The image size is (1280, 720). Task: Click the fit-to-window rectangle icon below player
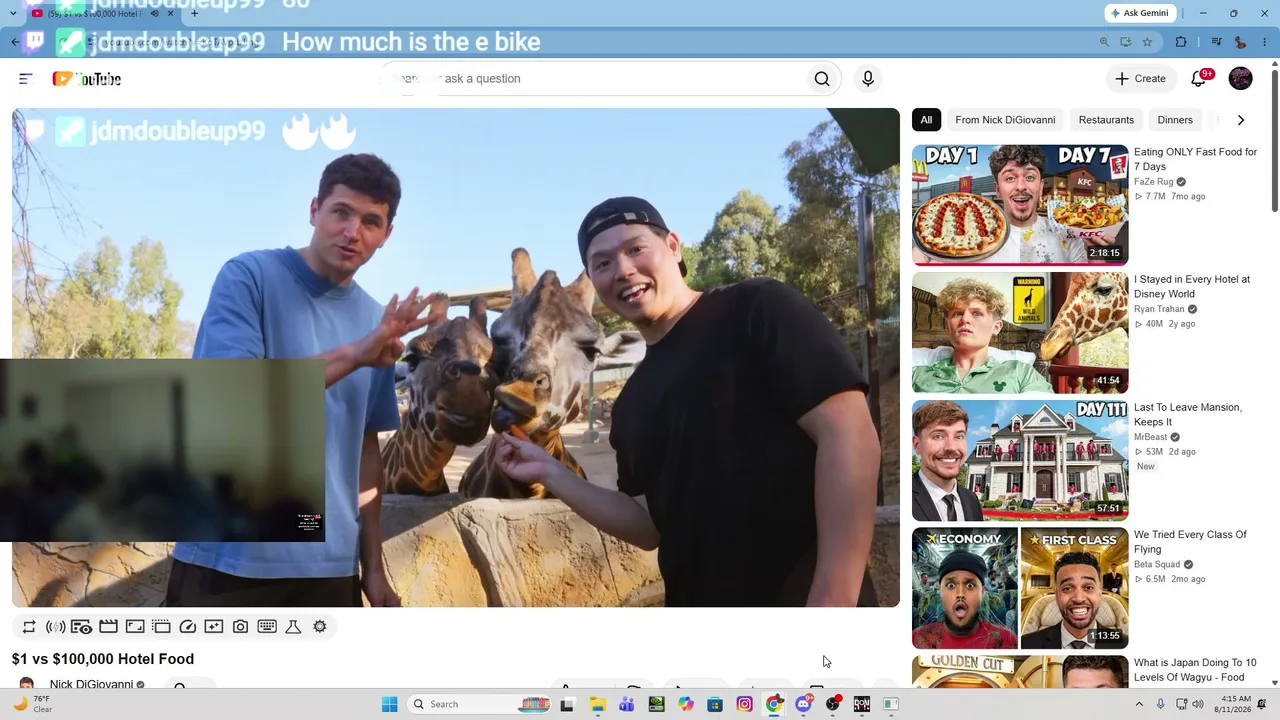tap(135, 627)
